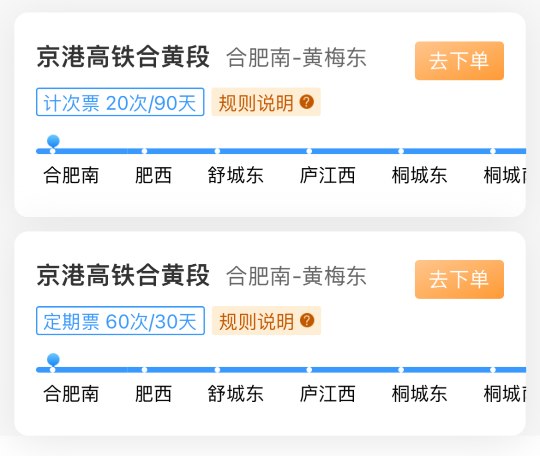Click the blue location pin on the 定期票 route
Screen dimensions: 540x456
[53, 360]
